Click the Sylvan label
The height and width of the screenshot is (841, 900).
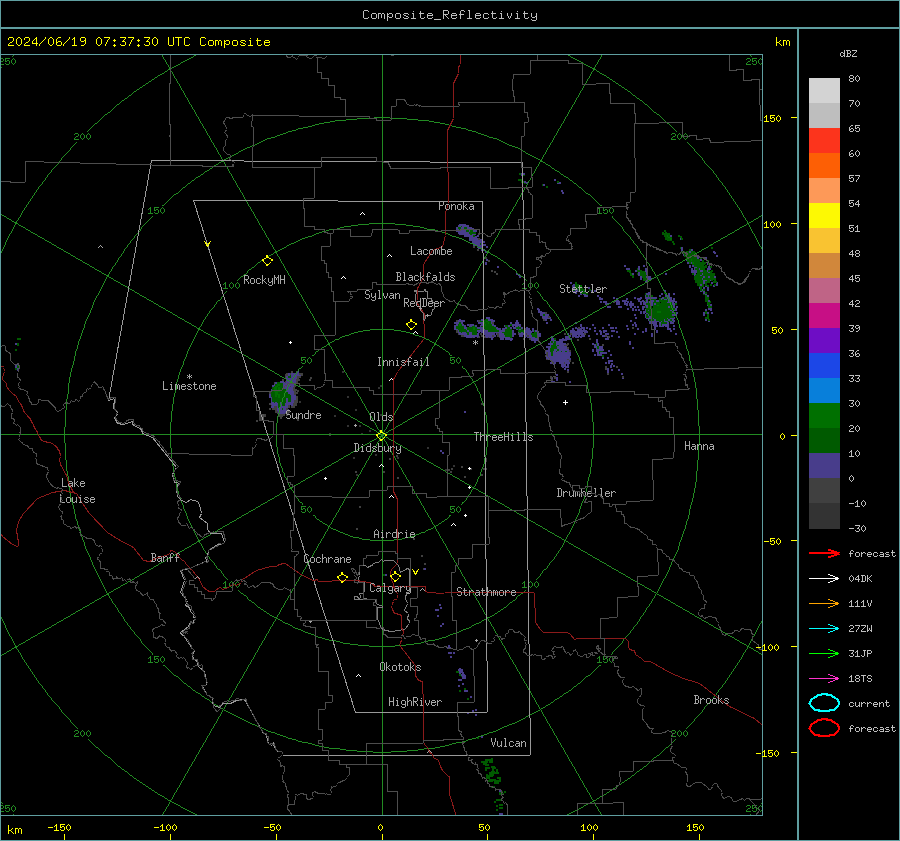coord(382,295)
